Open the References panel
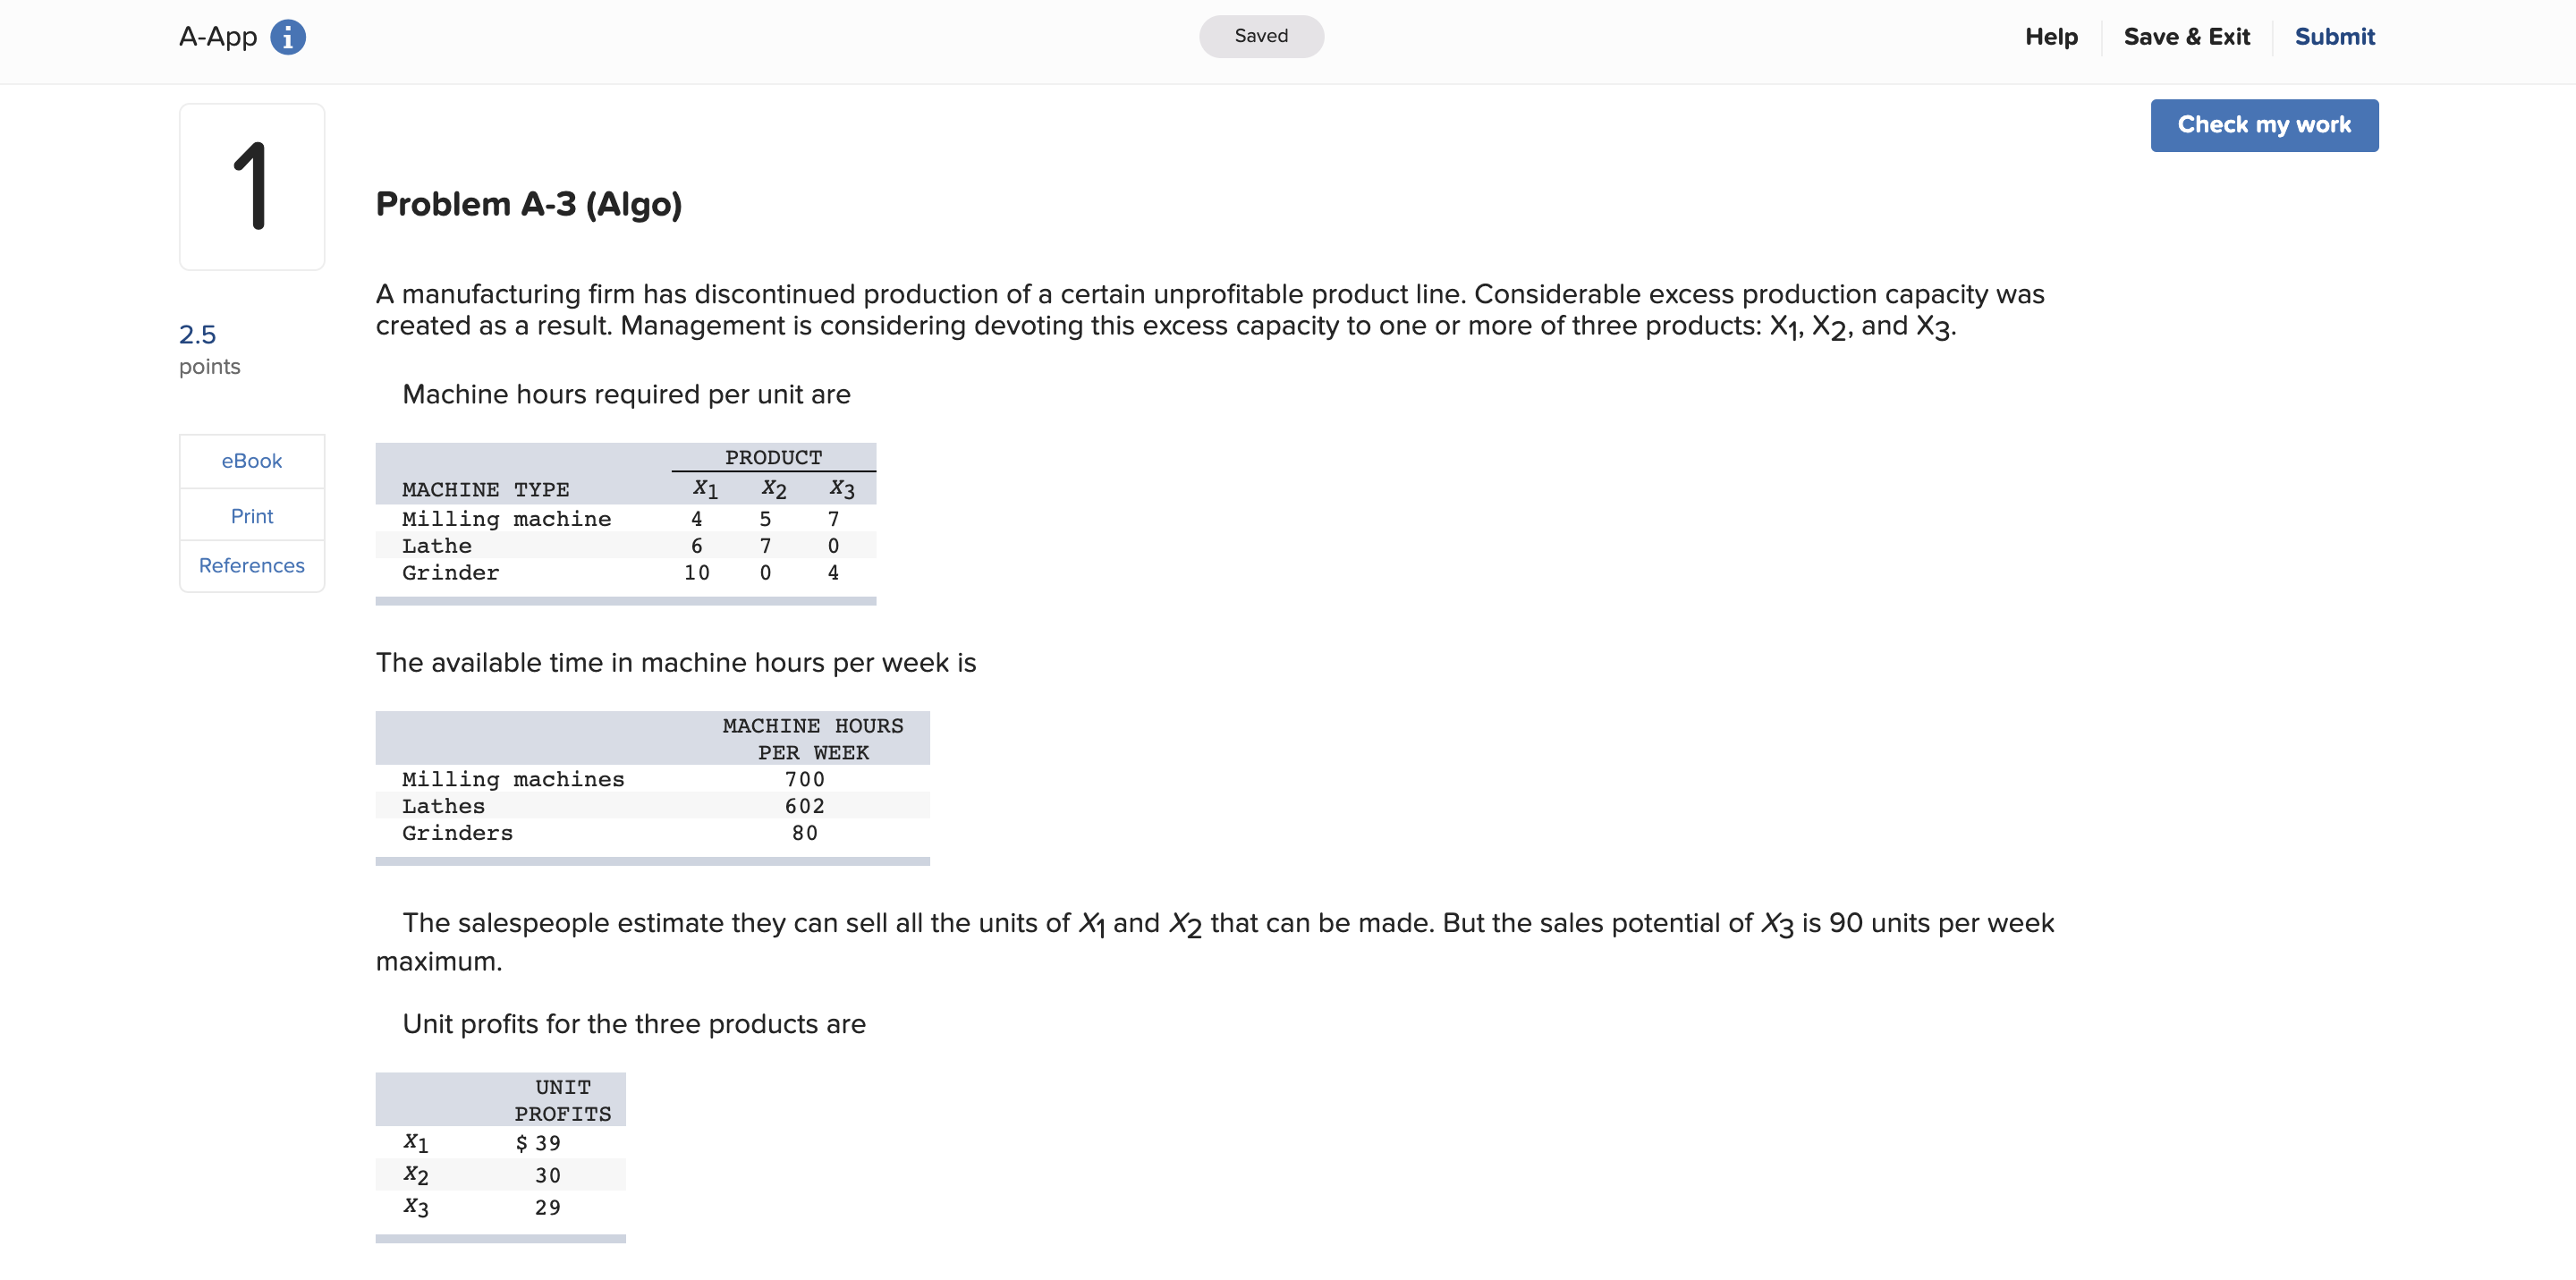 point(251,565)
